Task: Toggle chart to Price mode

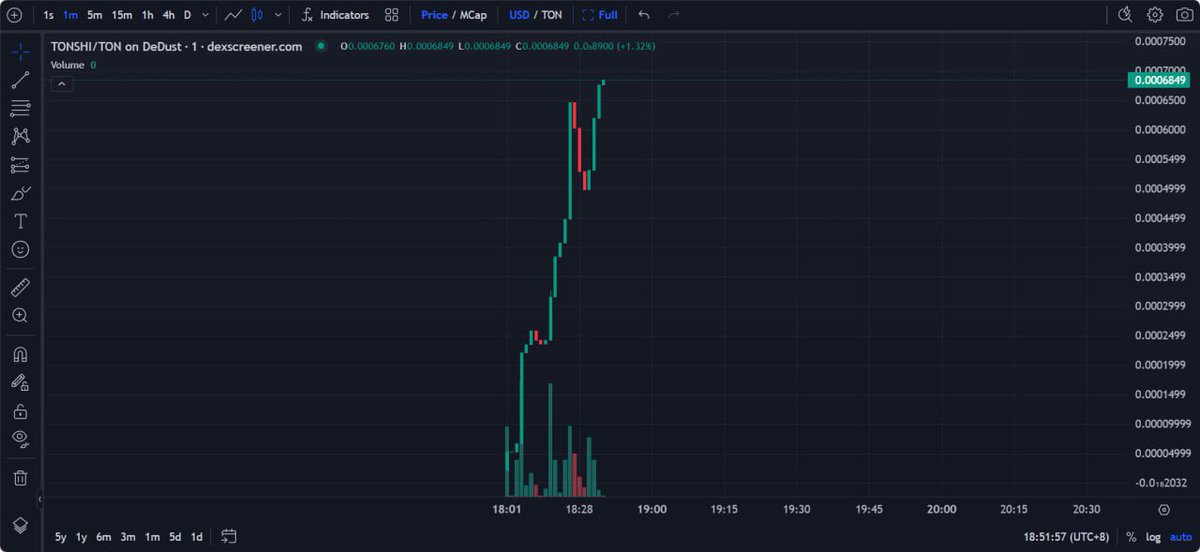Action: point(434,15)
